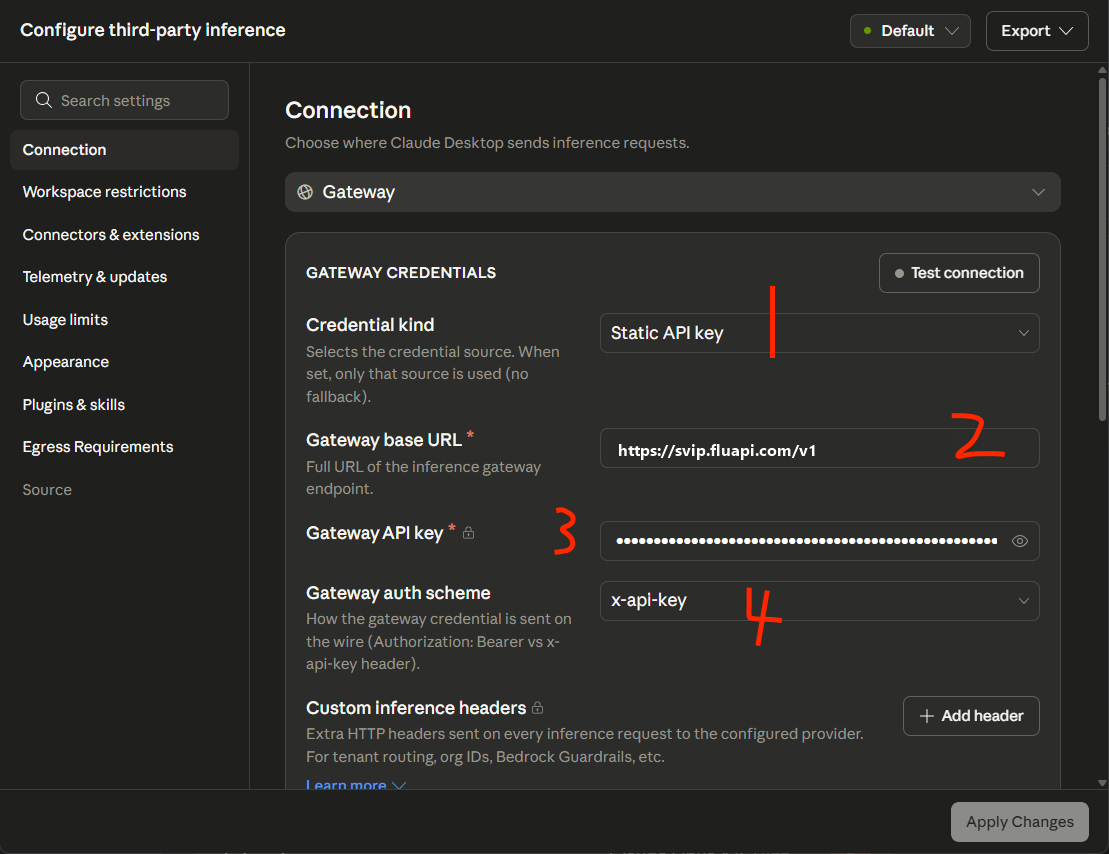This screenshot has width=1109, height=854.
Task: Click the vertical scrollbar thumb
Action: click(x=1103, y=248)
